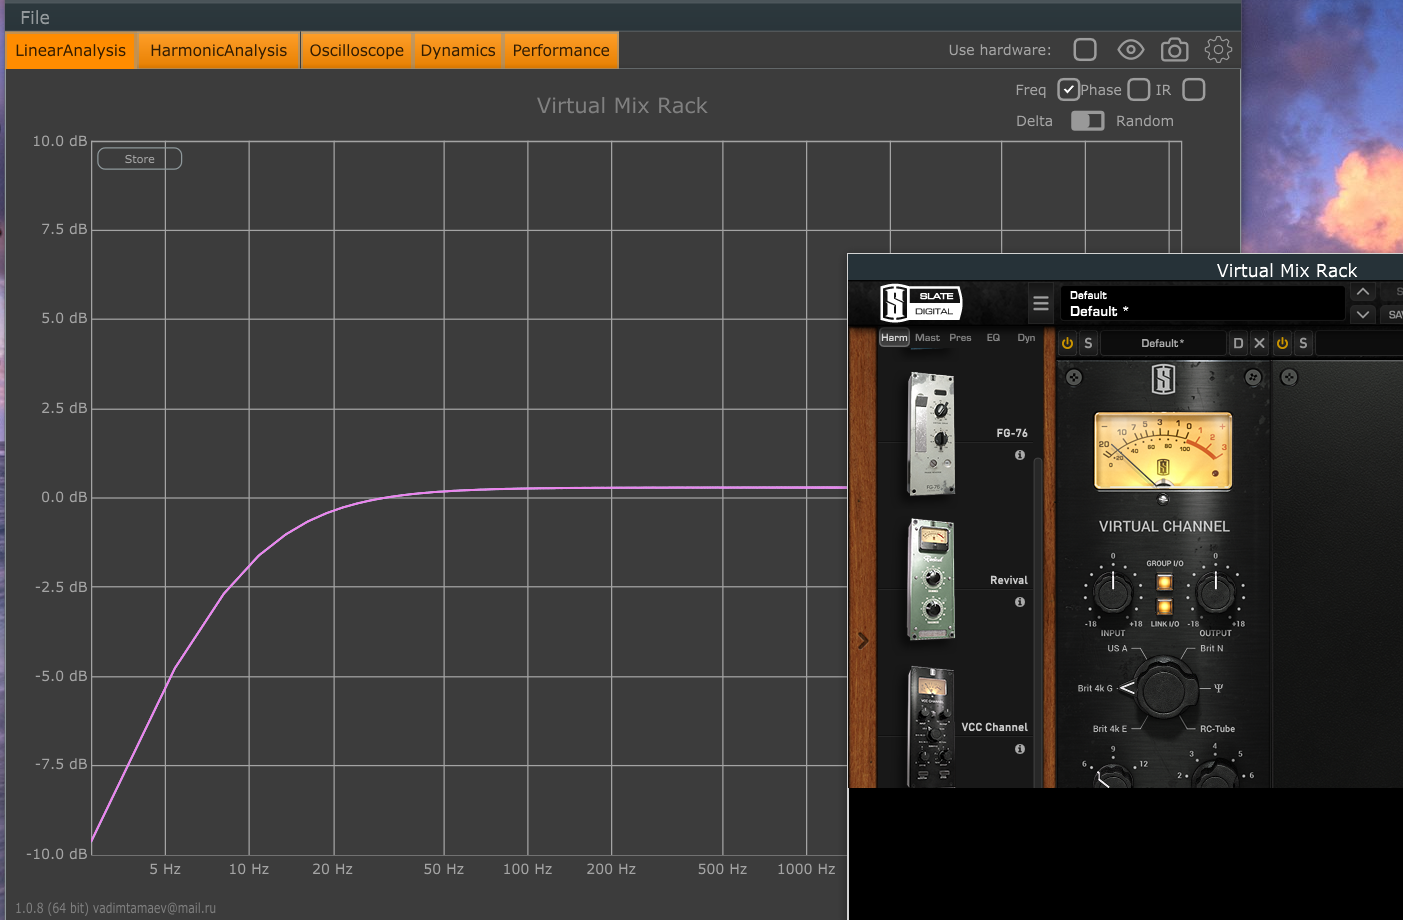The image size is (1403, 920).
Task: Select the RC-Tube console model
Action: point(1217,729)
